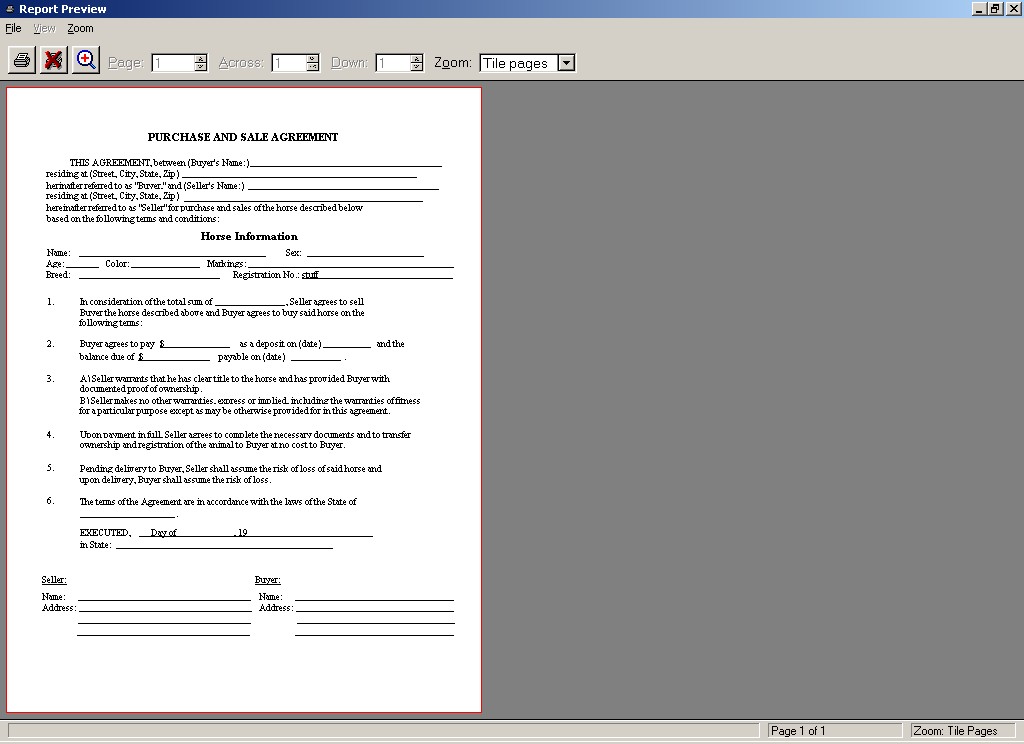1024x744 pixels.
Task: Open the File menu
Action: pos(13,29)
